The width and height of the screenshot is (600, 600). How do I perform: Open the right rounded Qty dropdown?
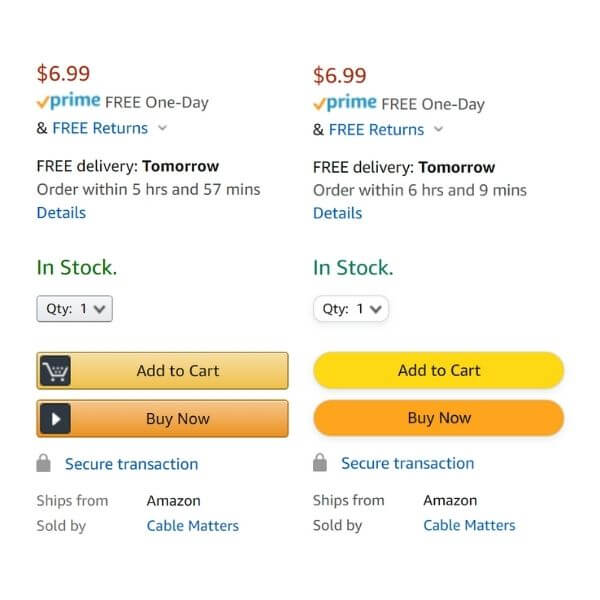tap(351, 309)
